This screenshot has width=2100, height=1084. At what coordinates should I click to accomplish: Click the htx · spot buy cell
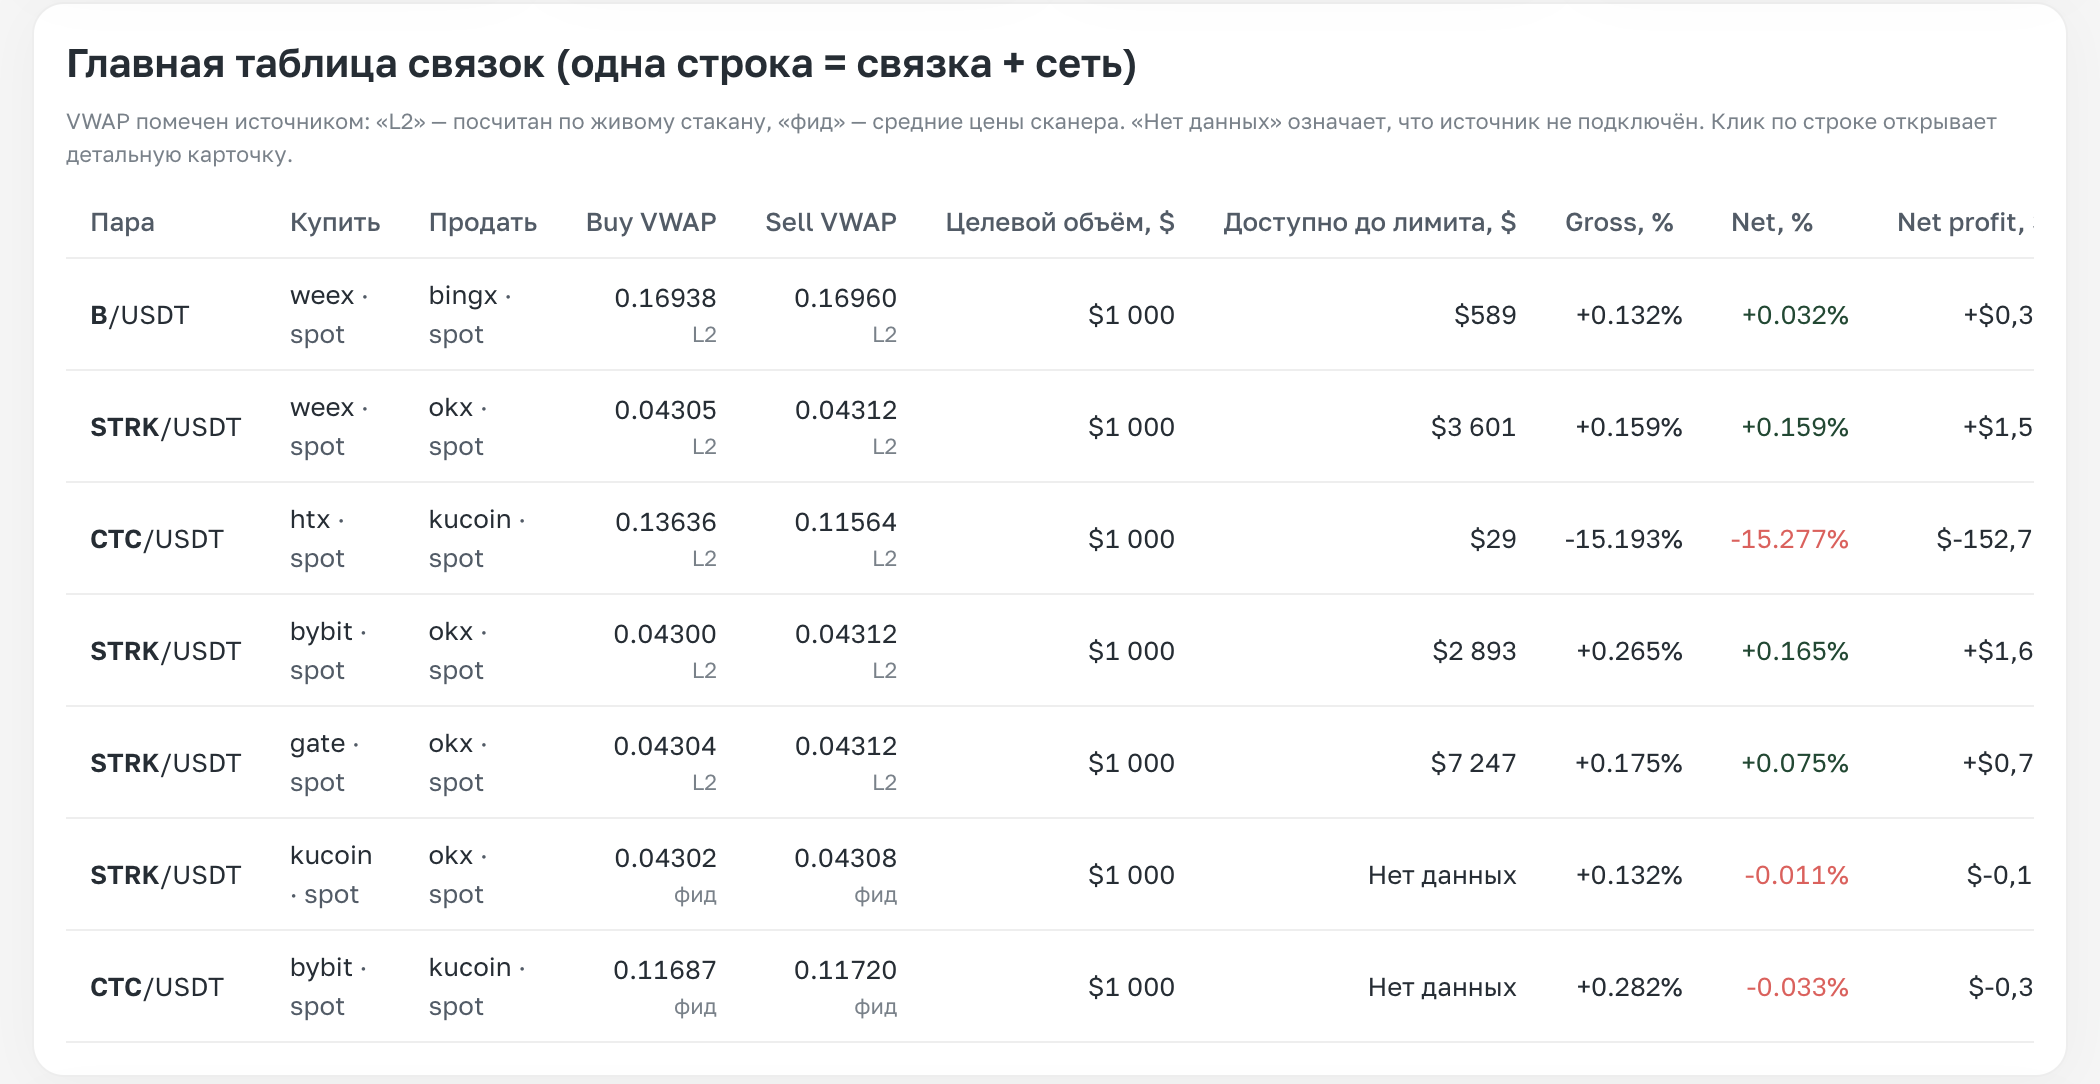point(318,539)
